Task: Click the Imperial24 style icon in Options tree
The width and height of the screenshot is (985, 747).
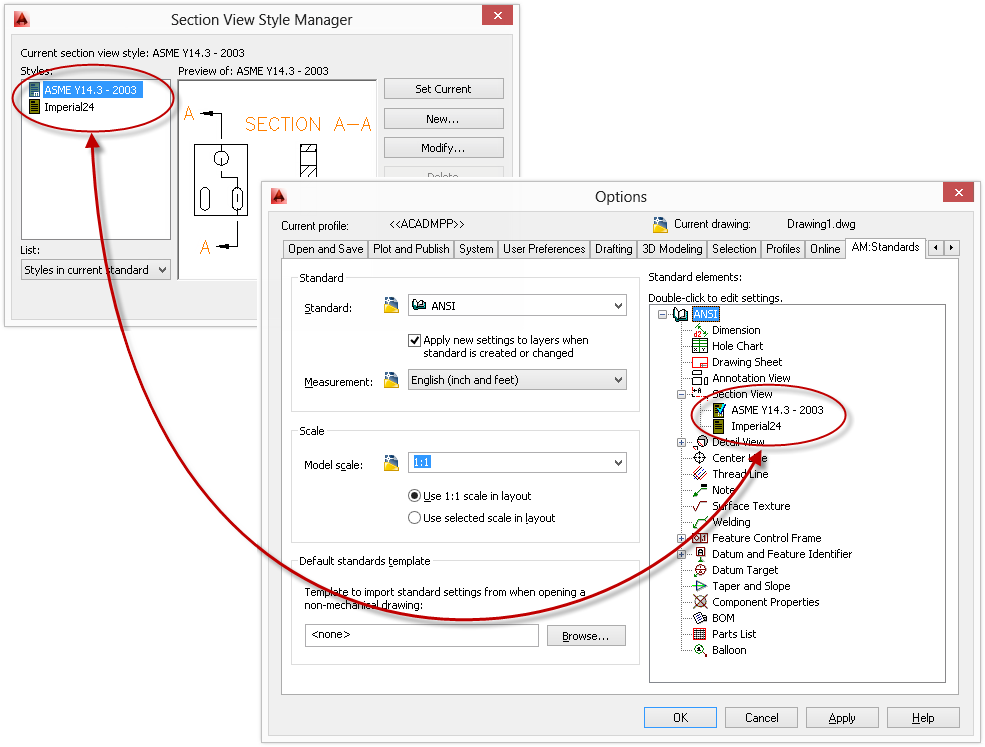Action: tap(719, 426)
